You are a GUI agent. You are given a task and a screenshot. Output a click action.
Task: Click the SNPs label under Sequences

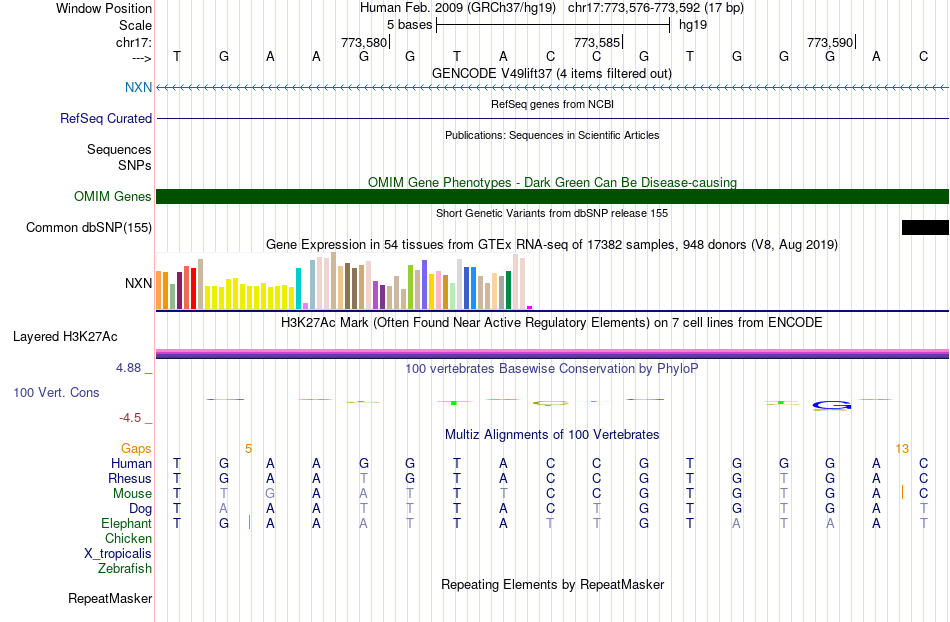click(135, 165)
